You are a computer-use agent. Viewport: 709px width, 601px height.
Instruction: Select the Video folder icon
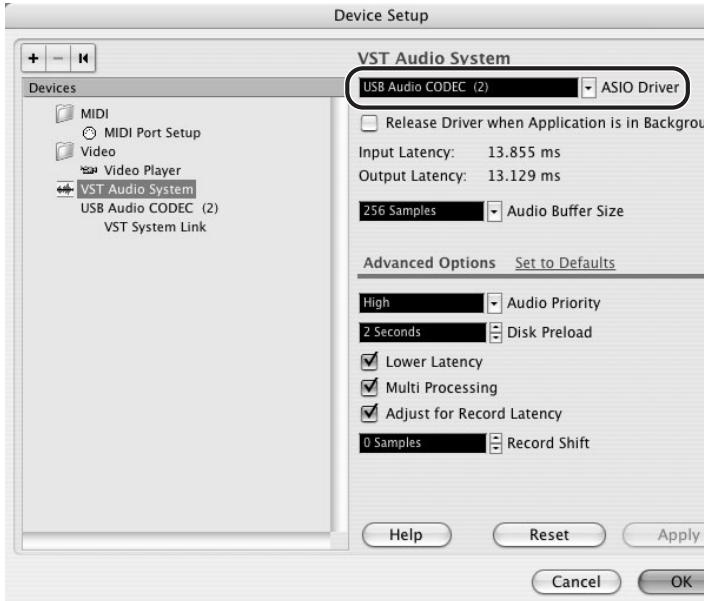click(x=64, y=151)
